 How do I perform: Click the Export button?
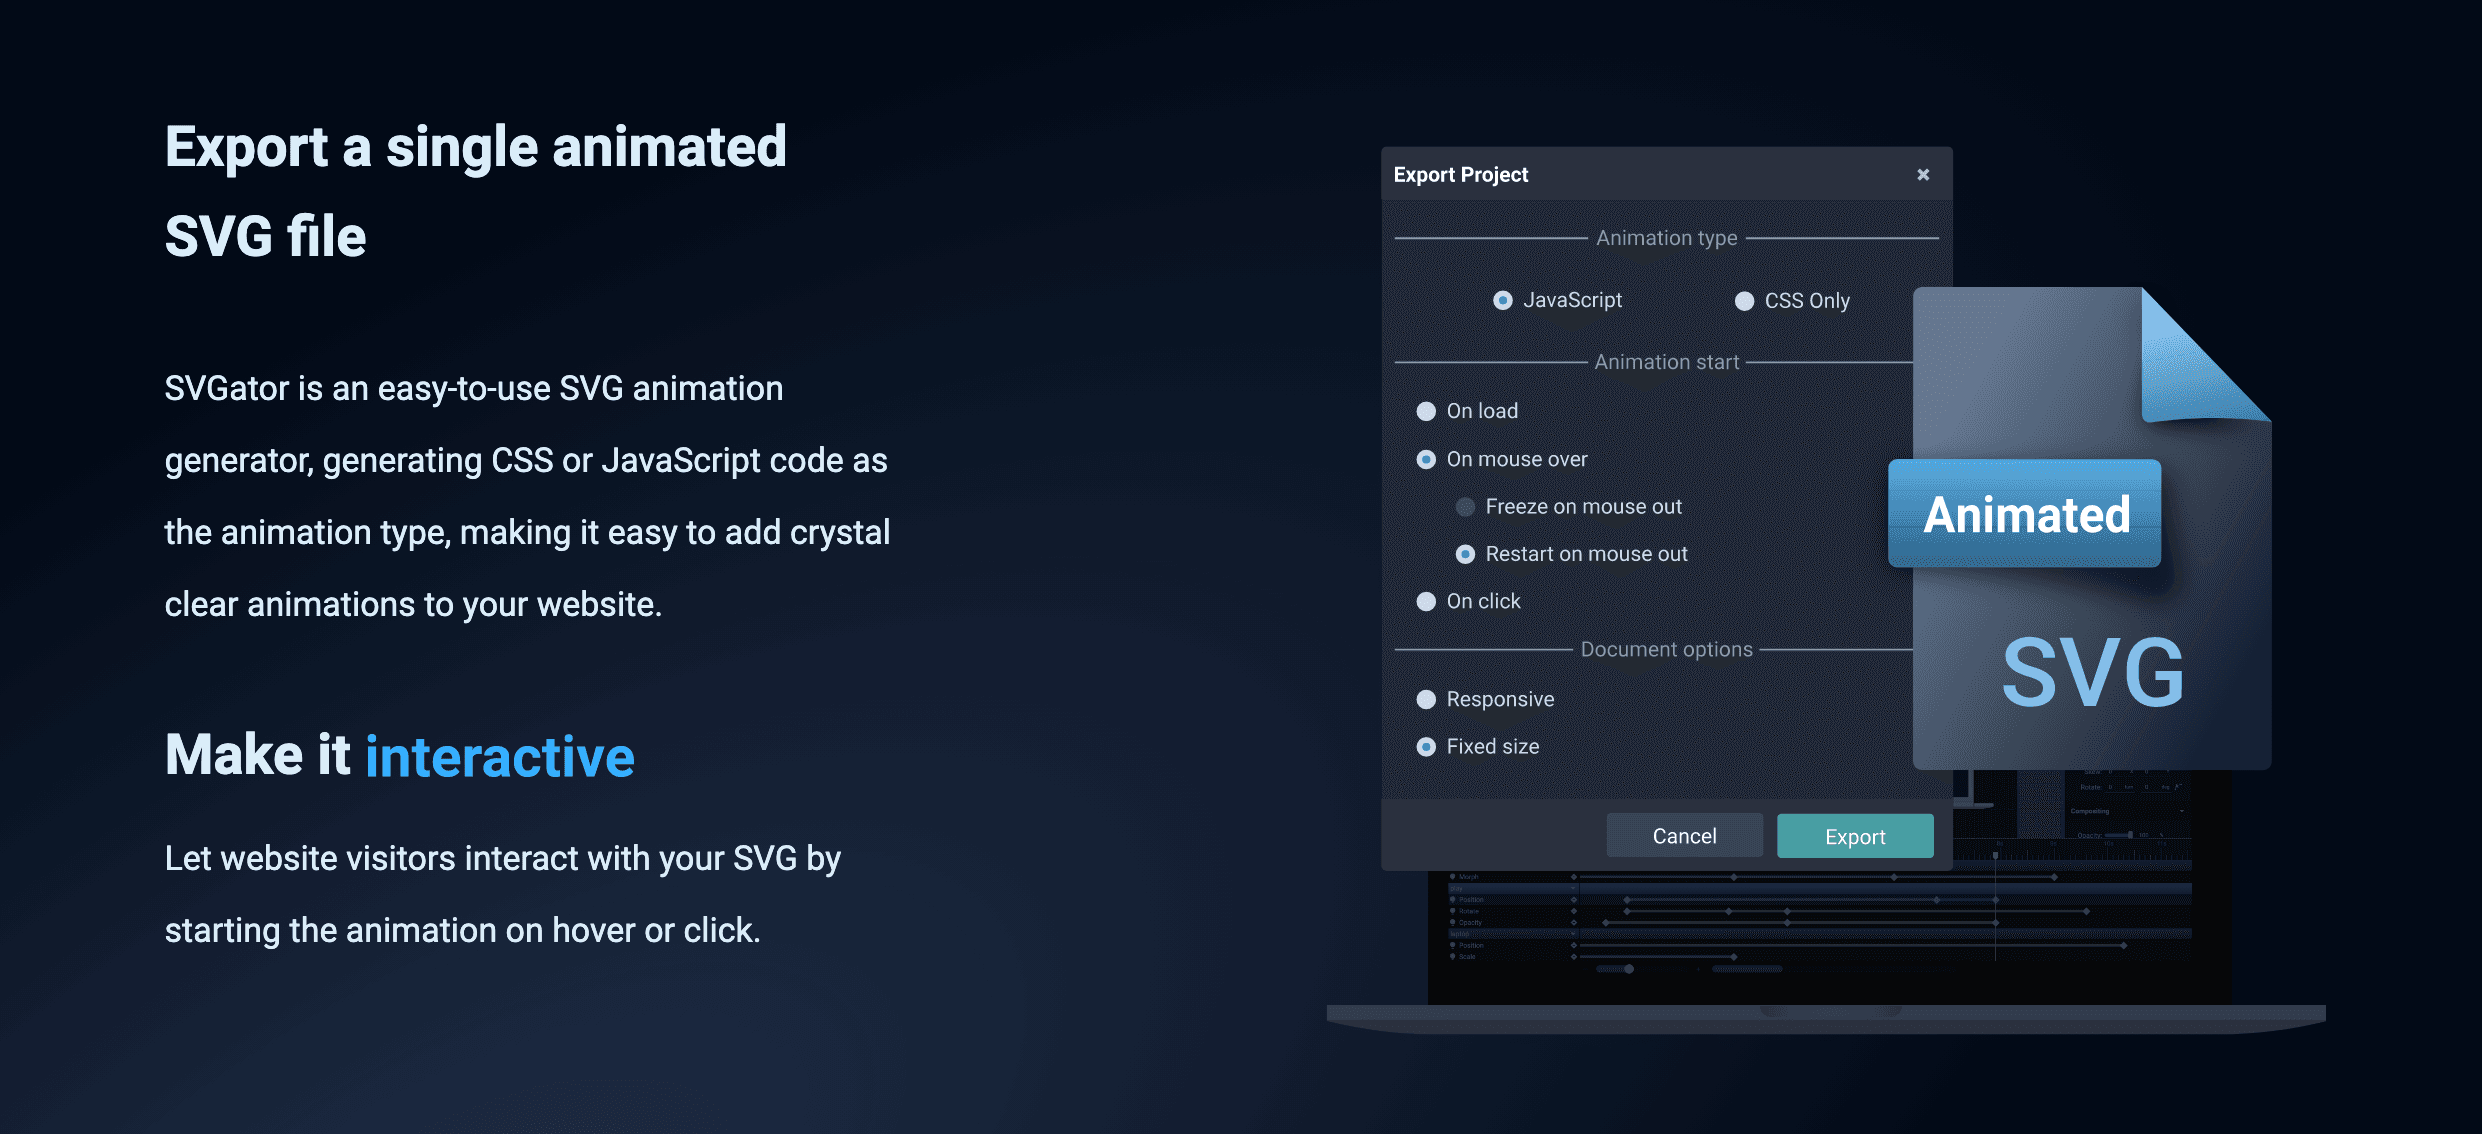tap(1855, 835)
